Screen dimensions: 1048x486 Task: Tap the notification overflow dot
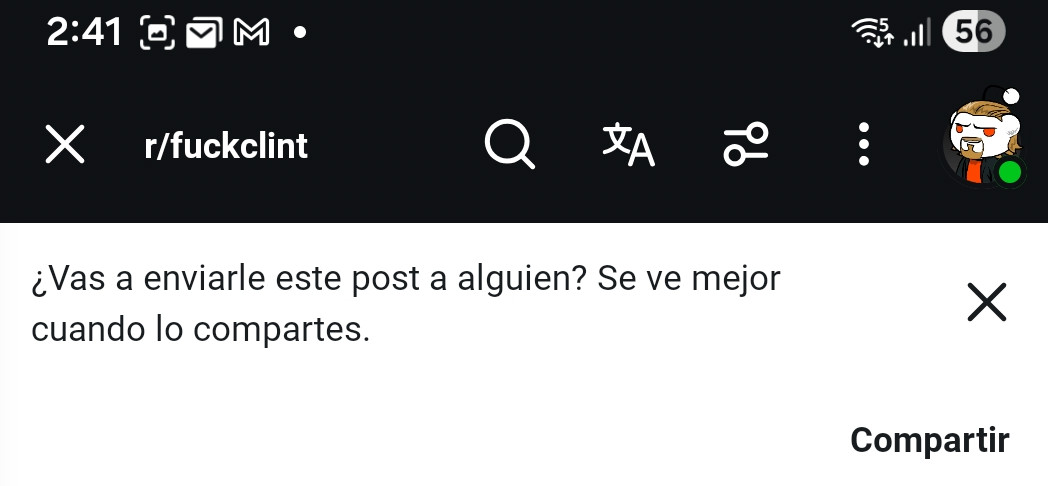click(300, 32)
